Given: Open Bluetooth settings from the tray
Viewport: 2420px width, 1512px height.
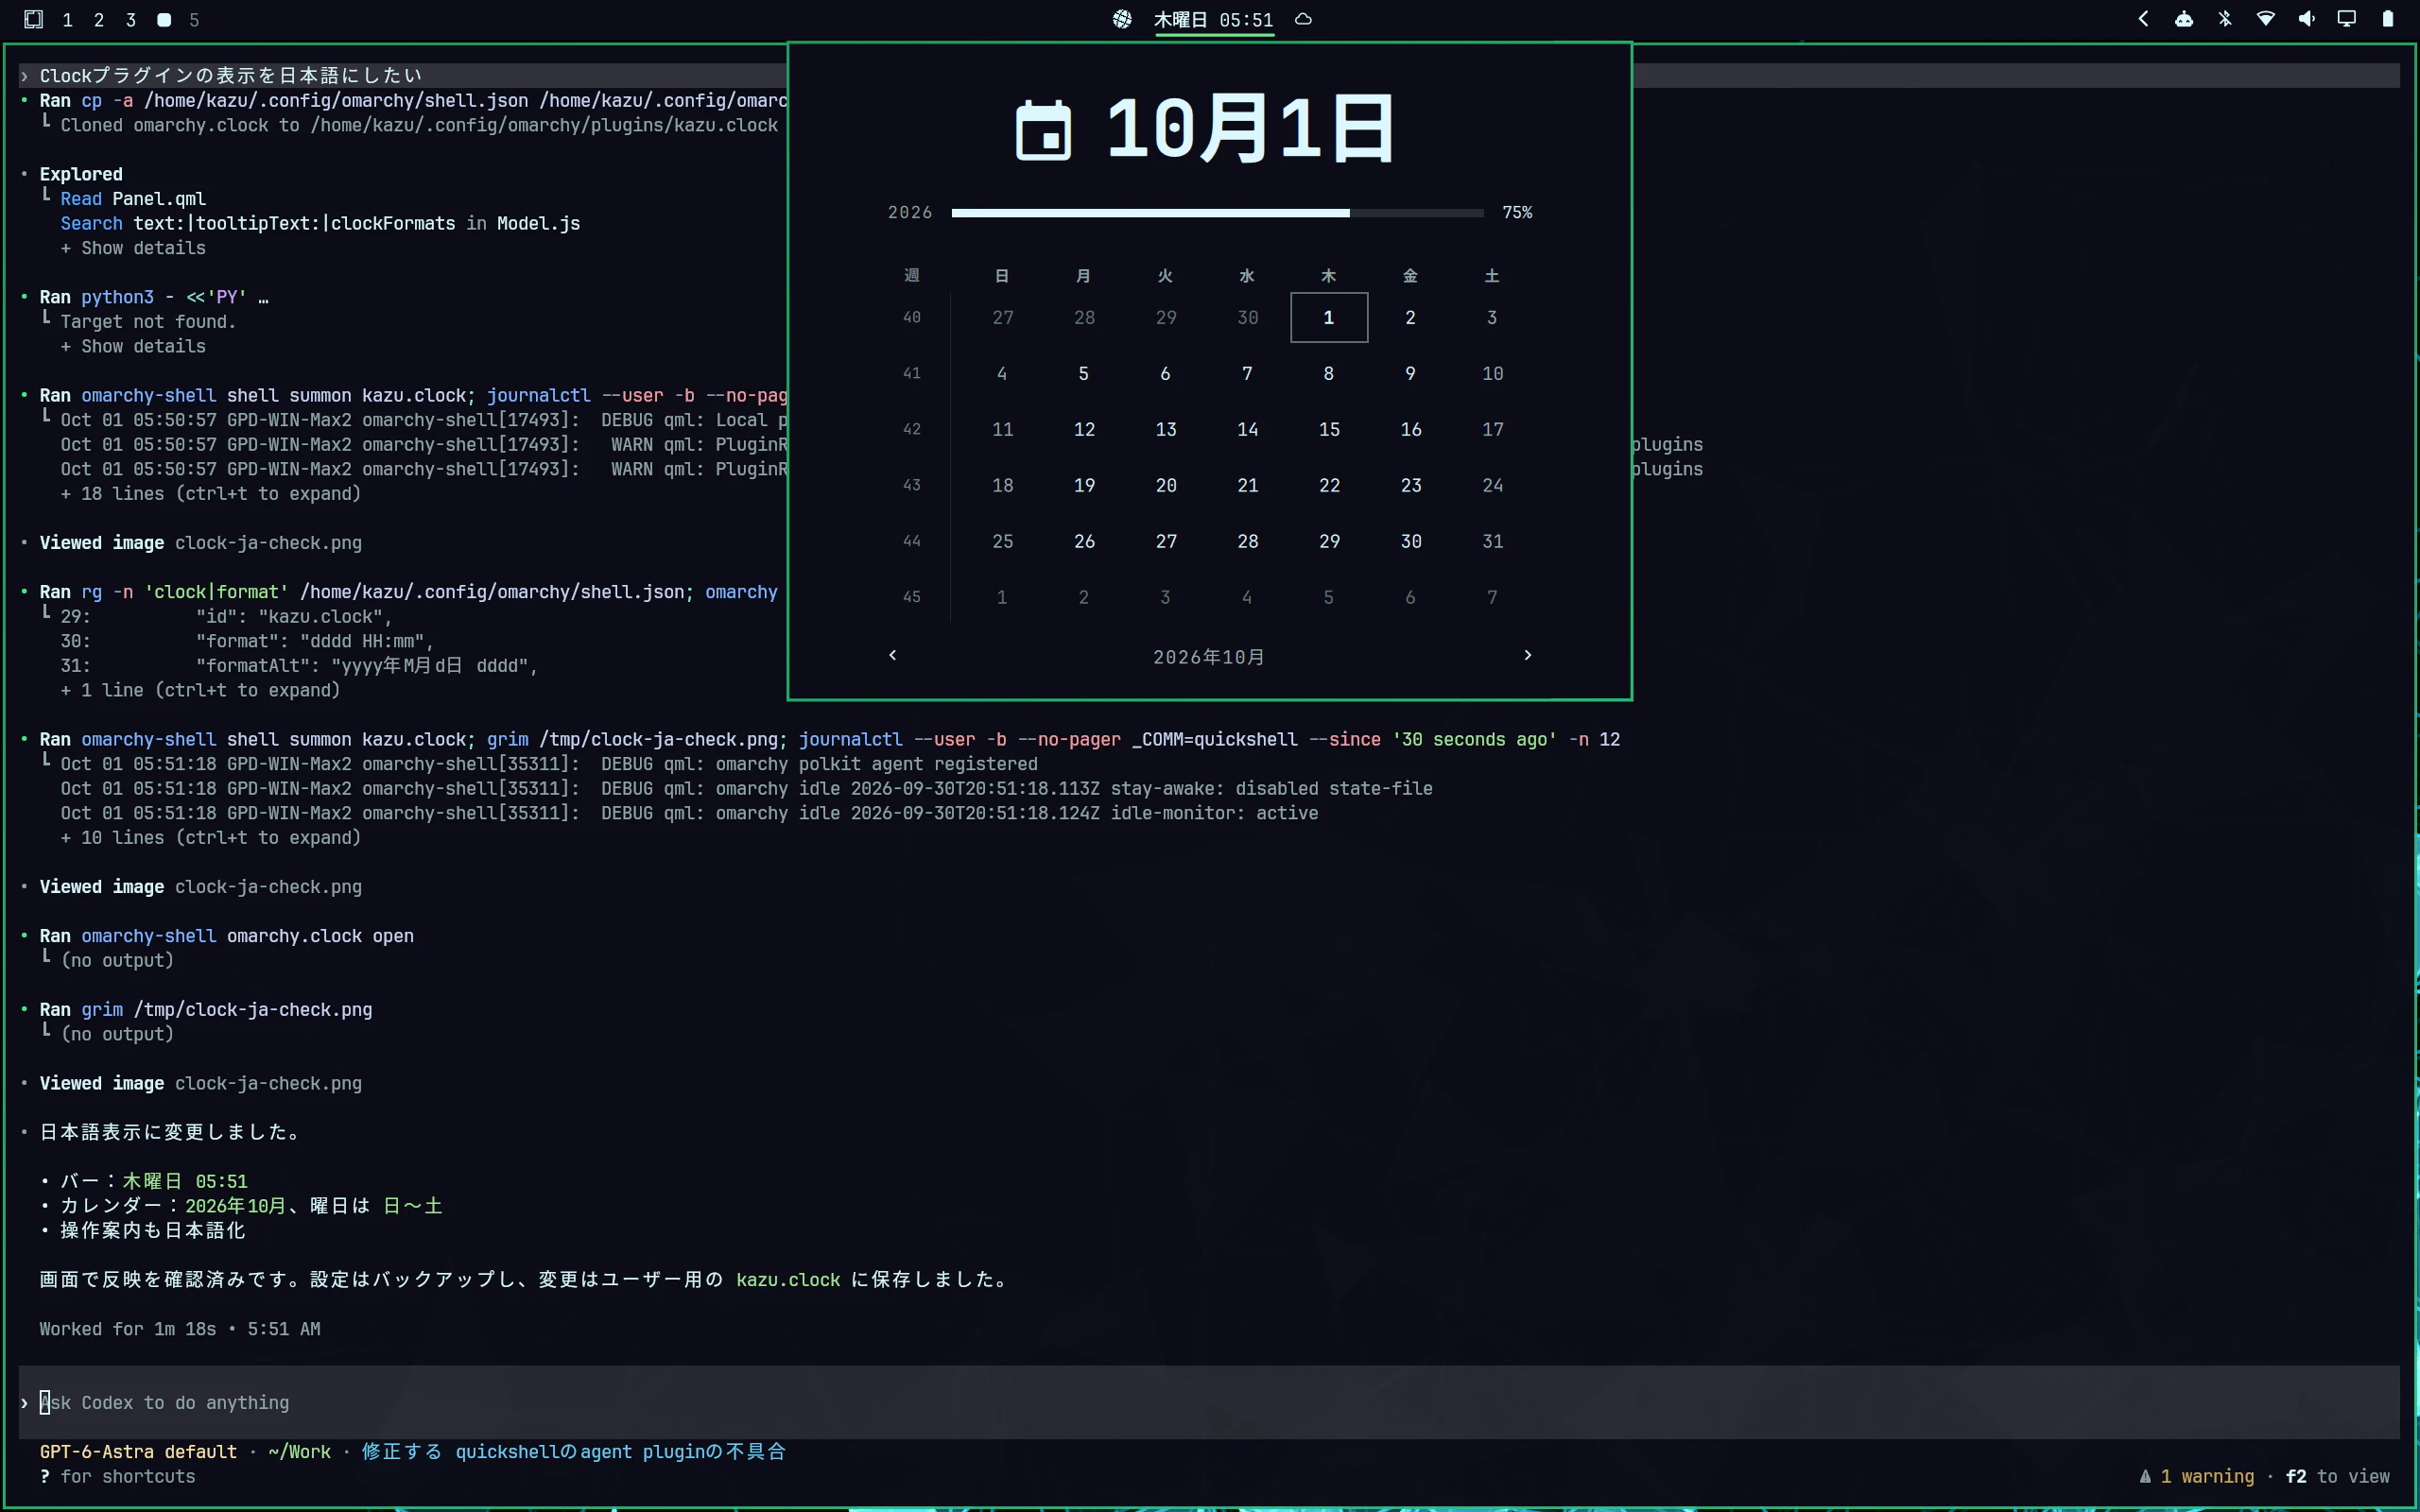Looking at the screenshot, I should (x=2225, y=19).
